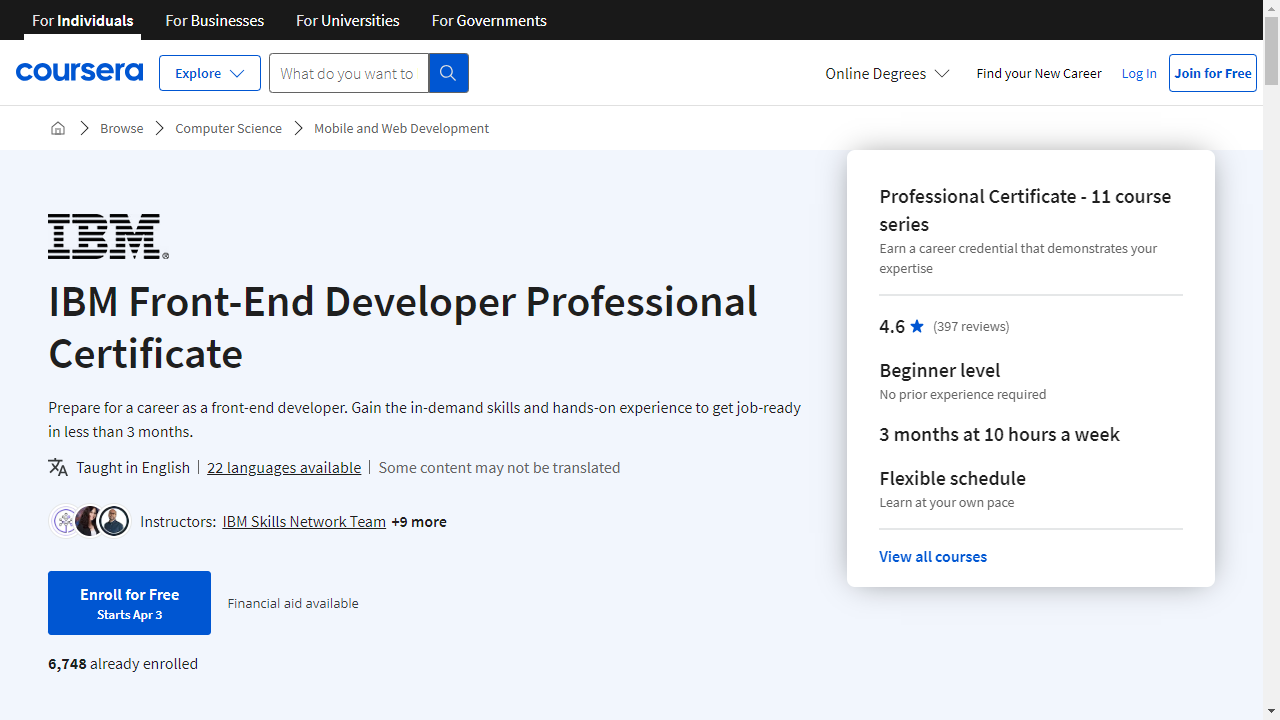This screenshot has width=1280, height=720.
Task: Click 'Taught in English' text
Action: (x=133, y=467)
